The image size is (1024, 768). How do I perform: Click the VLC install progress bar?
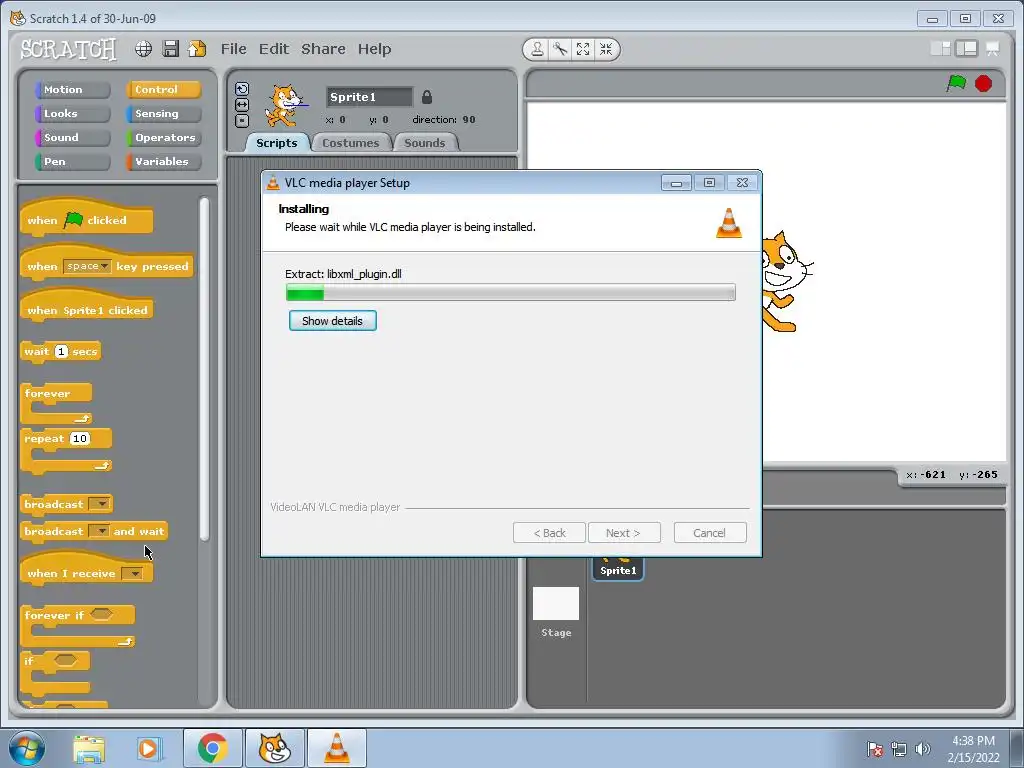(511, 292)
